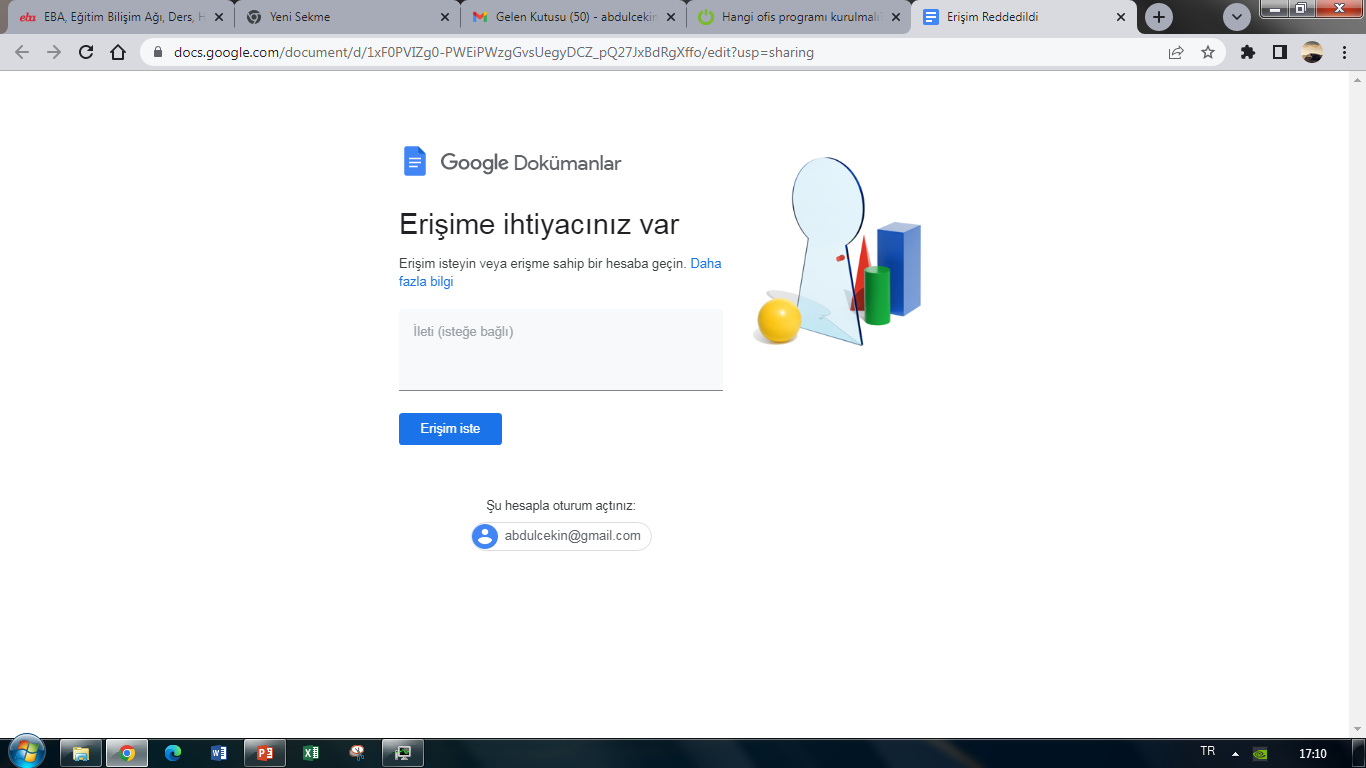
Task: Click the NVIDIA tray icon
Action: pyautogui.click(x=1262, y=754)
